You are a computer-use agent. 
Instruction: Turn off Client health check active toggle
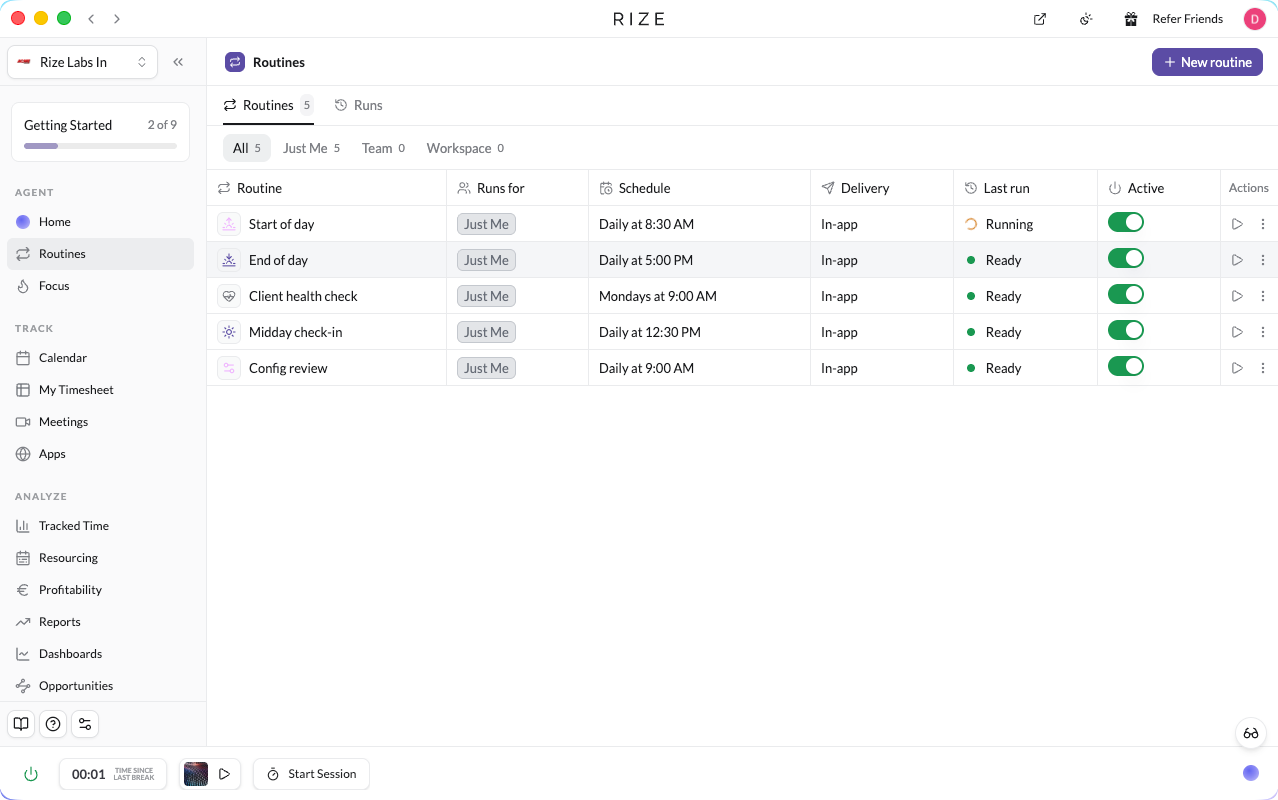(x=1126, y=295)
